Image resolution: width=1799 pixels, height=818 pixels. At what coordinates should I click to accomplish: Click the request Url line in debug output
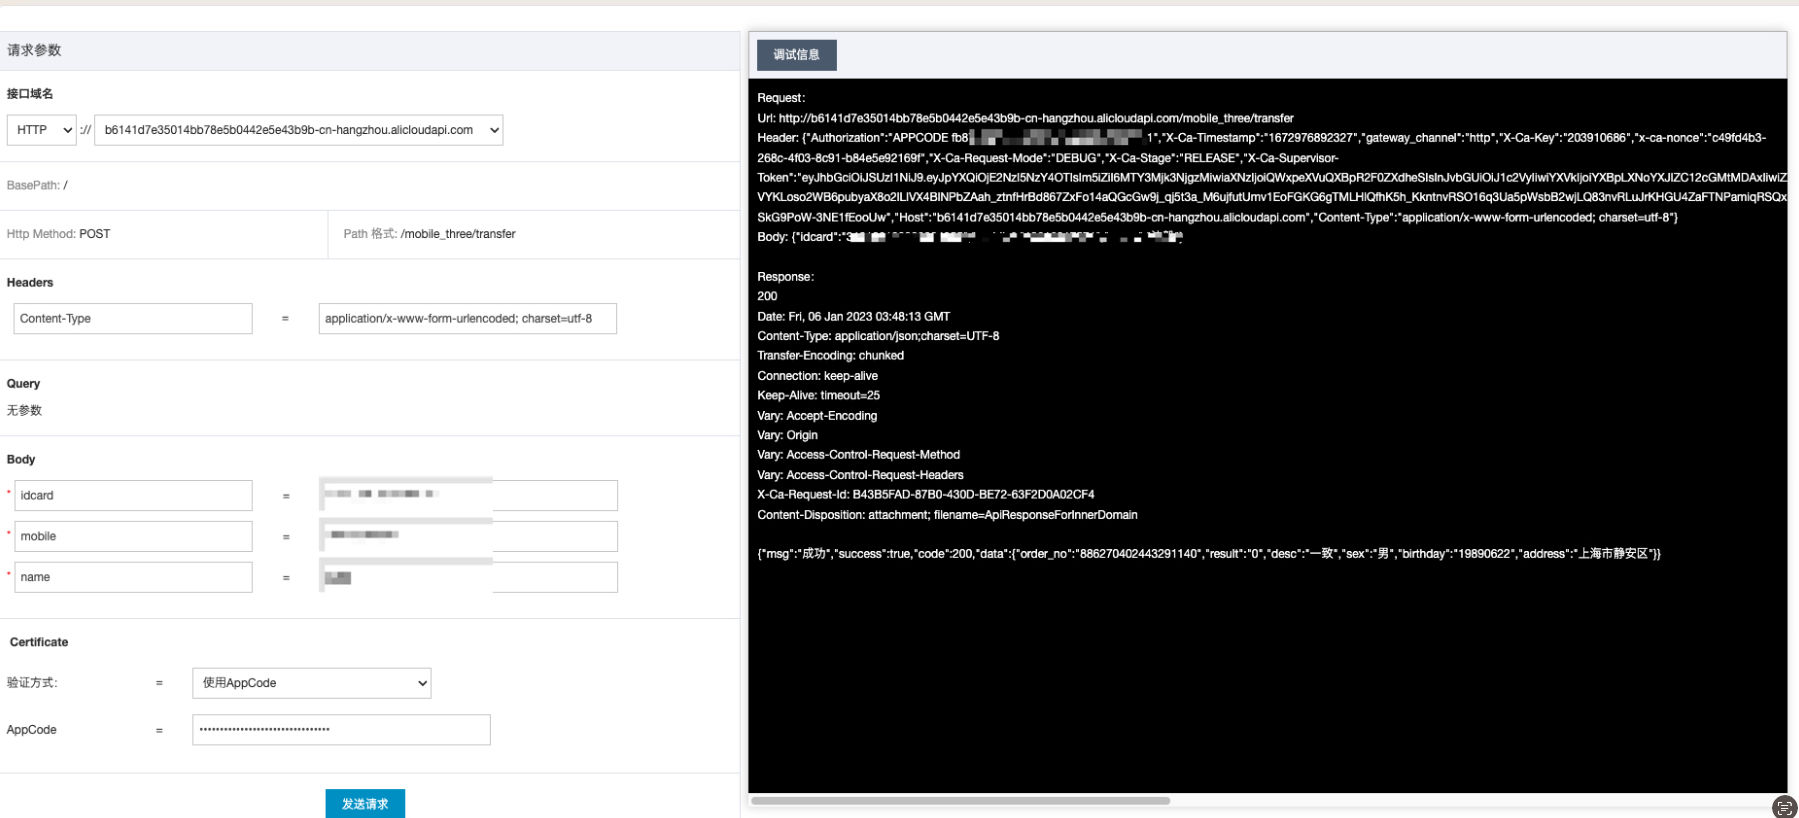point(1025,118)
